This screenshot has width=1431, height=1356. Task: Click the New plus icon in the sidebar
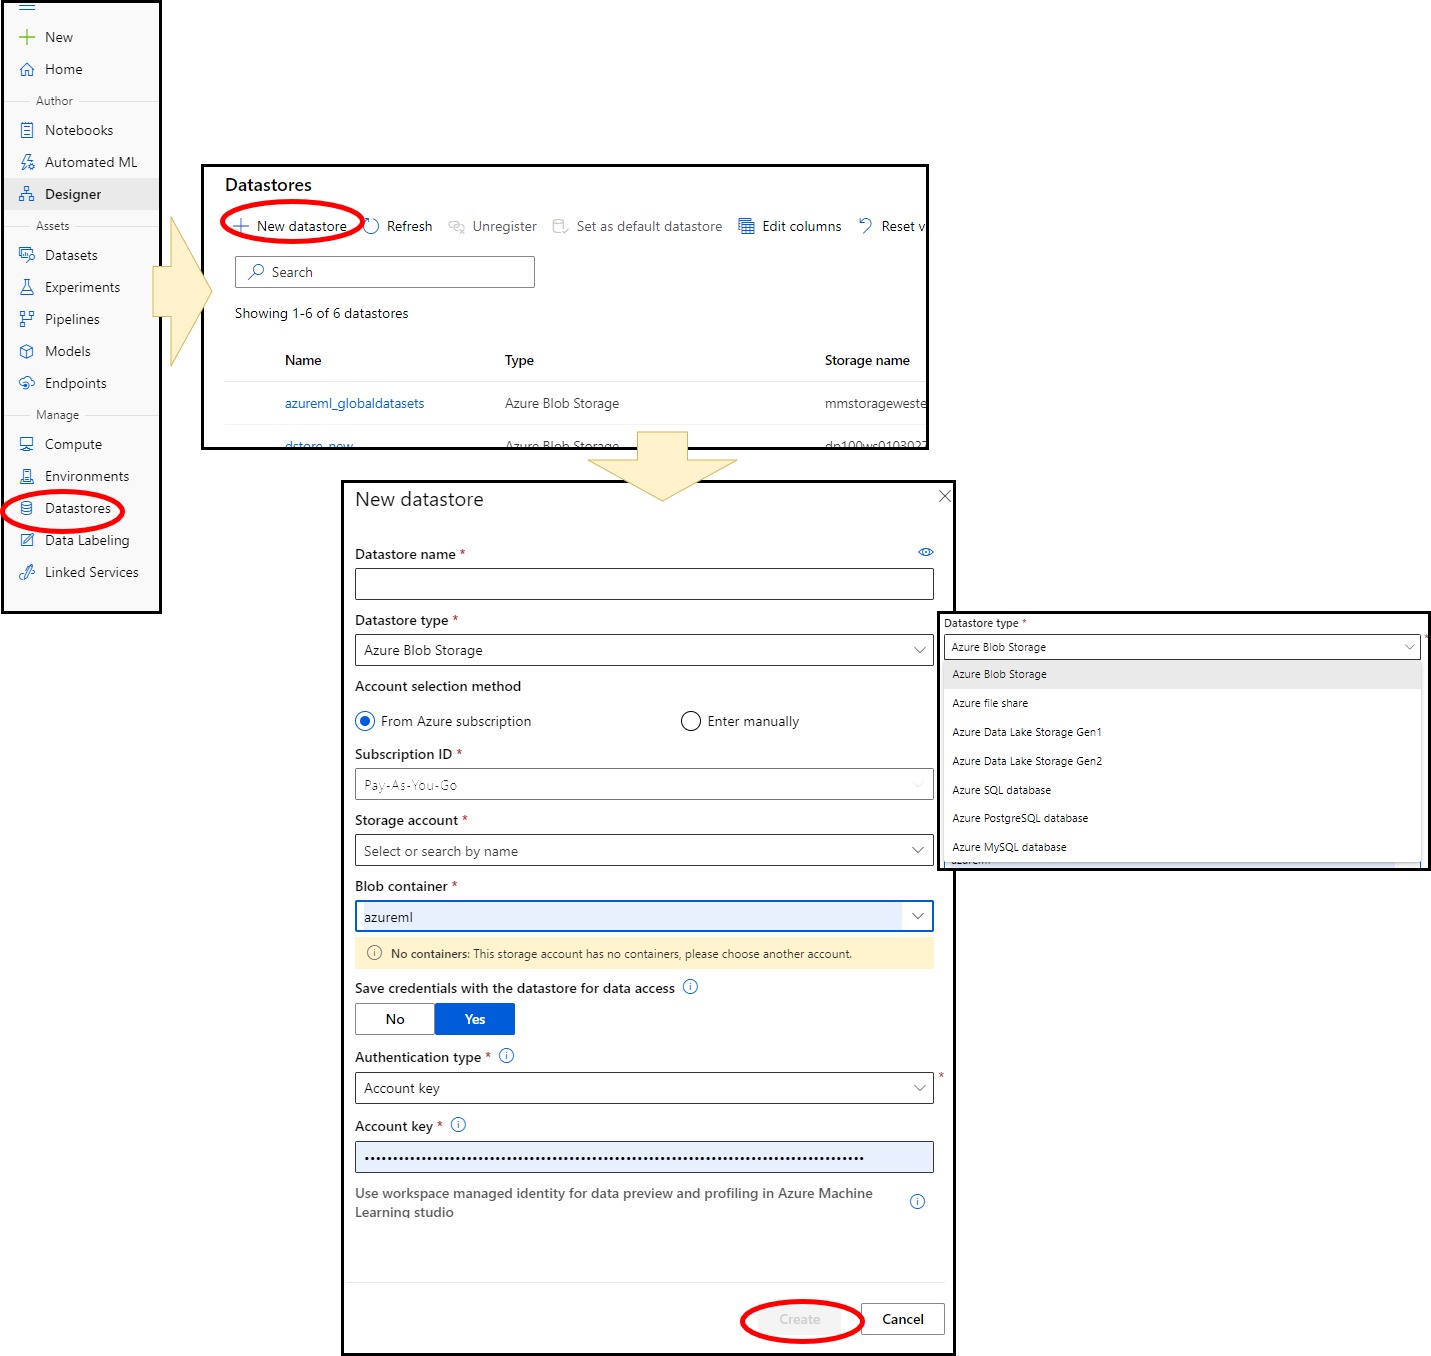27,37
